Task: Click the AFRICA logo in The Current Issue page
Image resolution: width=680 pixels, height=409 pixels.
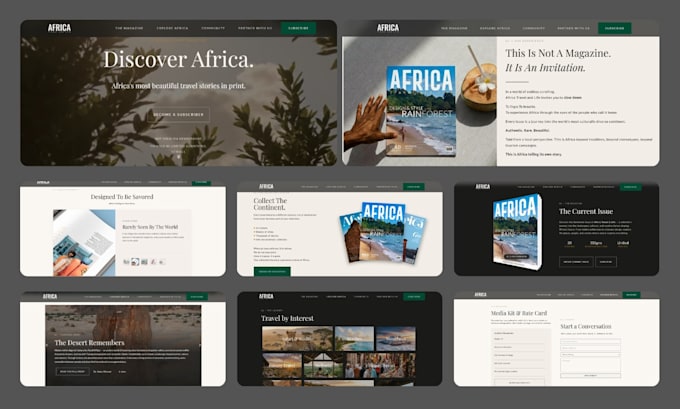Action: (x=483, y=187)
